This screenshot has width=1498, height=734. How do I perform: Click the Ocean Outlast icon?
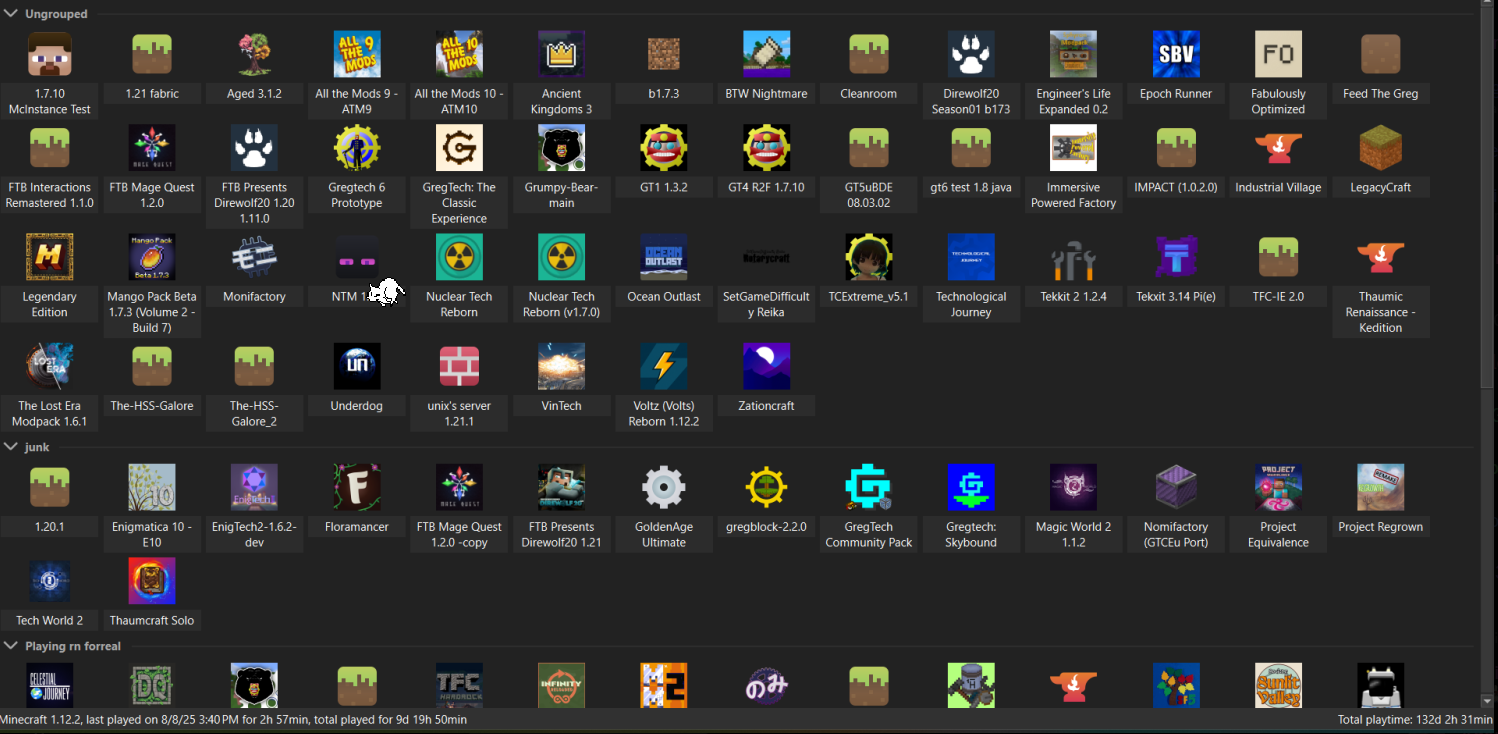coord(664,257)
